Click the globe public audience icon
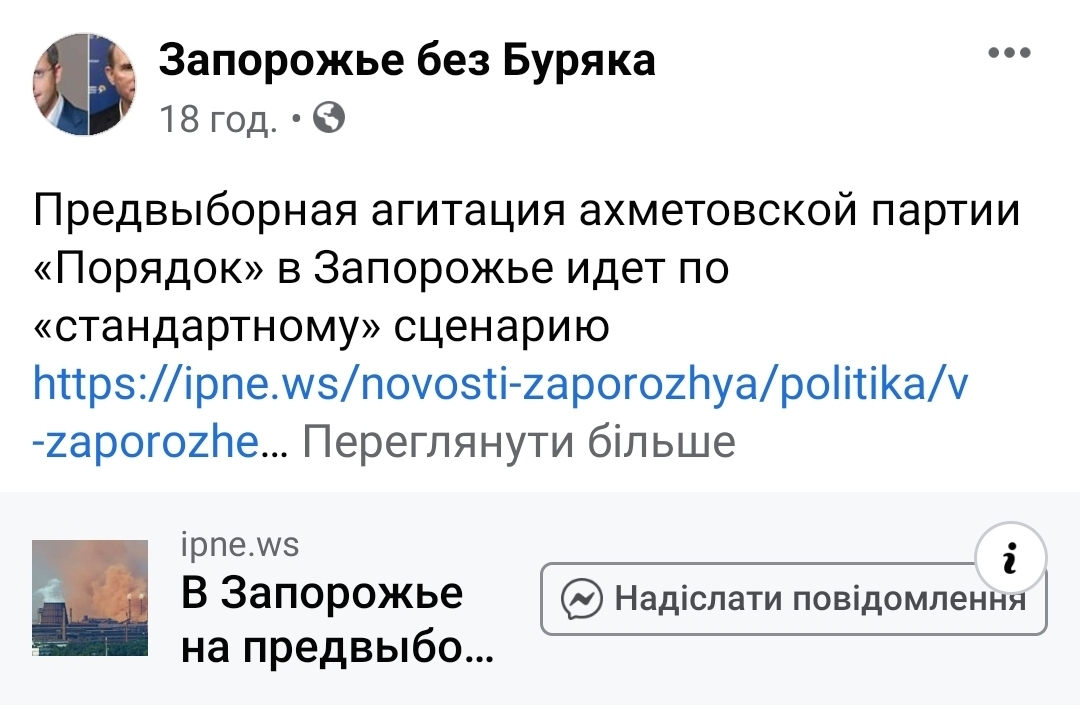 (329, 120)
